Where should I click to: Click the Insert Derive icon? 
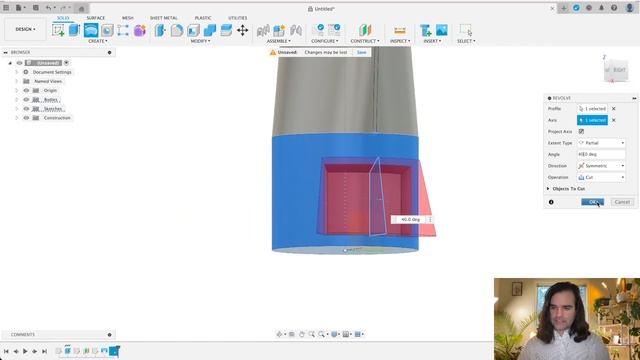(x=425, y=30)
